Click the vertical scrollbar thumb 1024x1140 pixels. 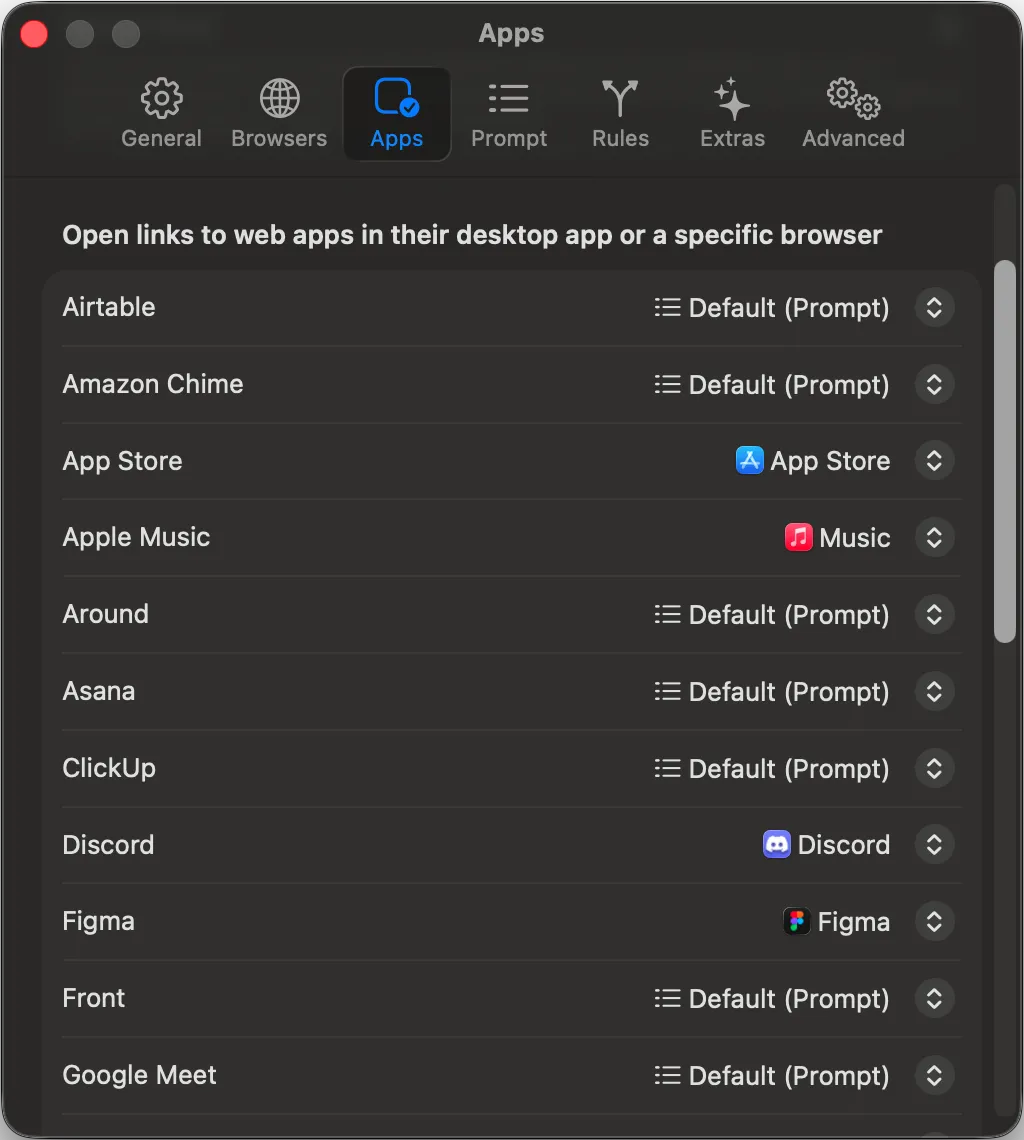pyautogui.click(x=1005, y=451)
